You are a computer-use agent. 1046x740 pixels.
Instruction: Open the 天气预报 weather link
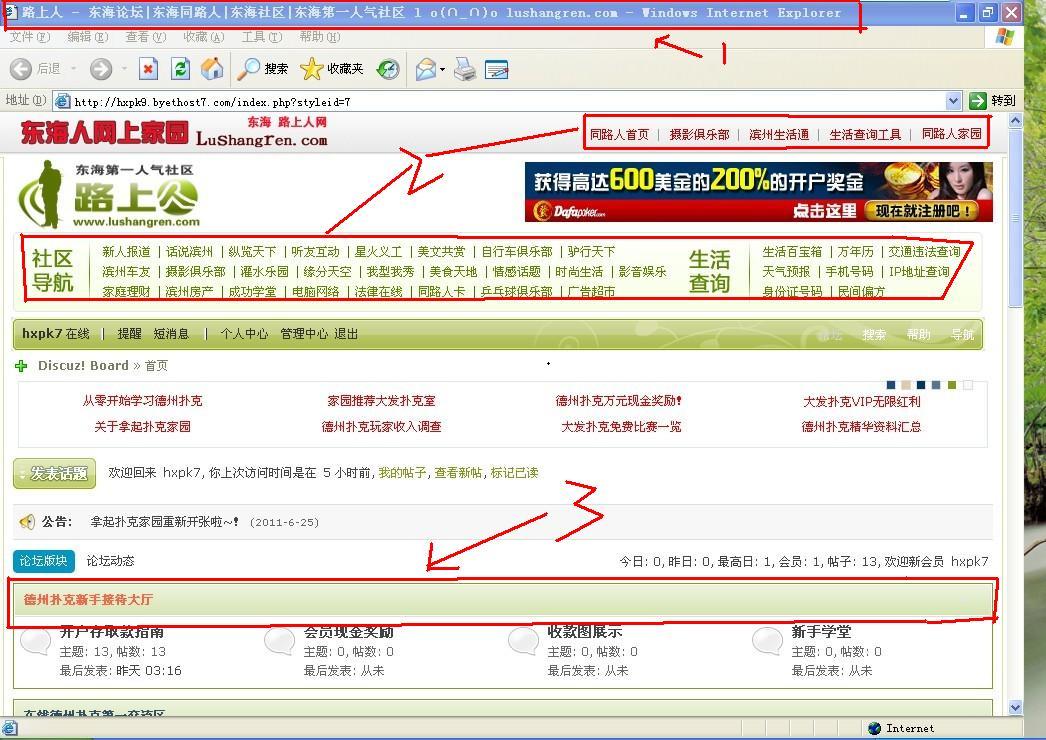pyautogui.click(x=786, y=272)
